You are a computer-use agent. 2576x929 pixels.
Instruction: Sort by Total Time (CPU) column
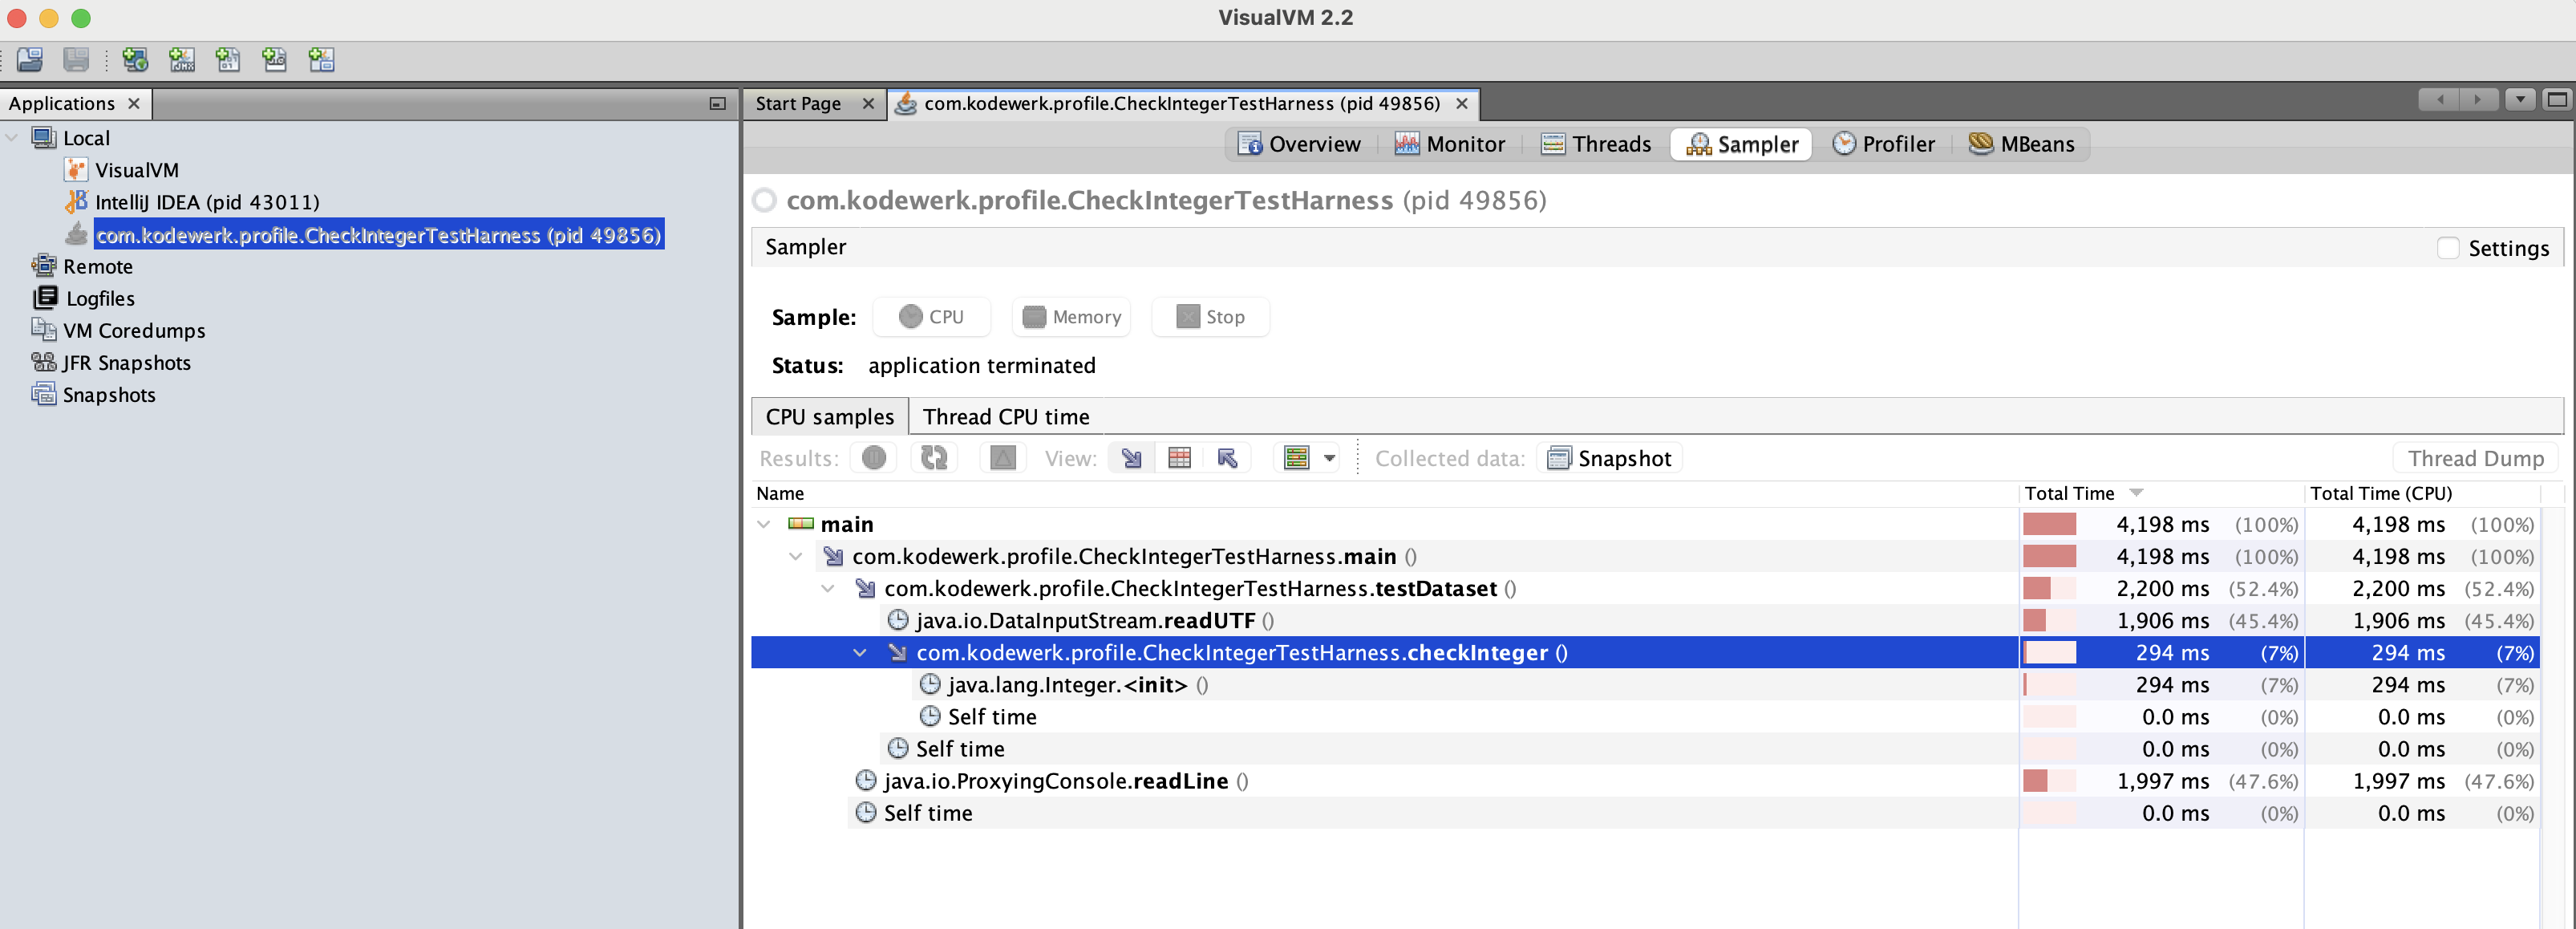2381,493
